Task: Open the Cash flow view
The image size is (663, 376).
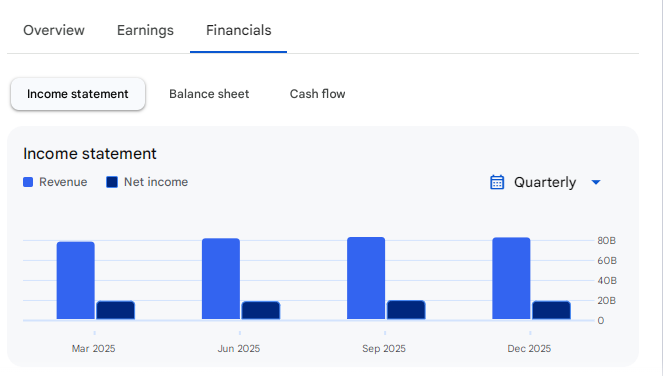Action: tap(317, 94)
